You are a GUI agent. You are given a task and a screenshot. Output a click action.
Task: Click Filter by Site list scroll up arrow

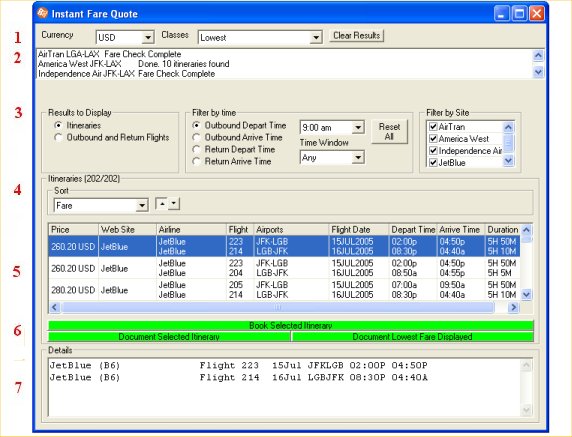508,127
